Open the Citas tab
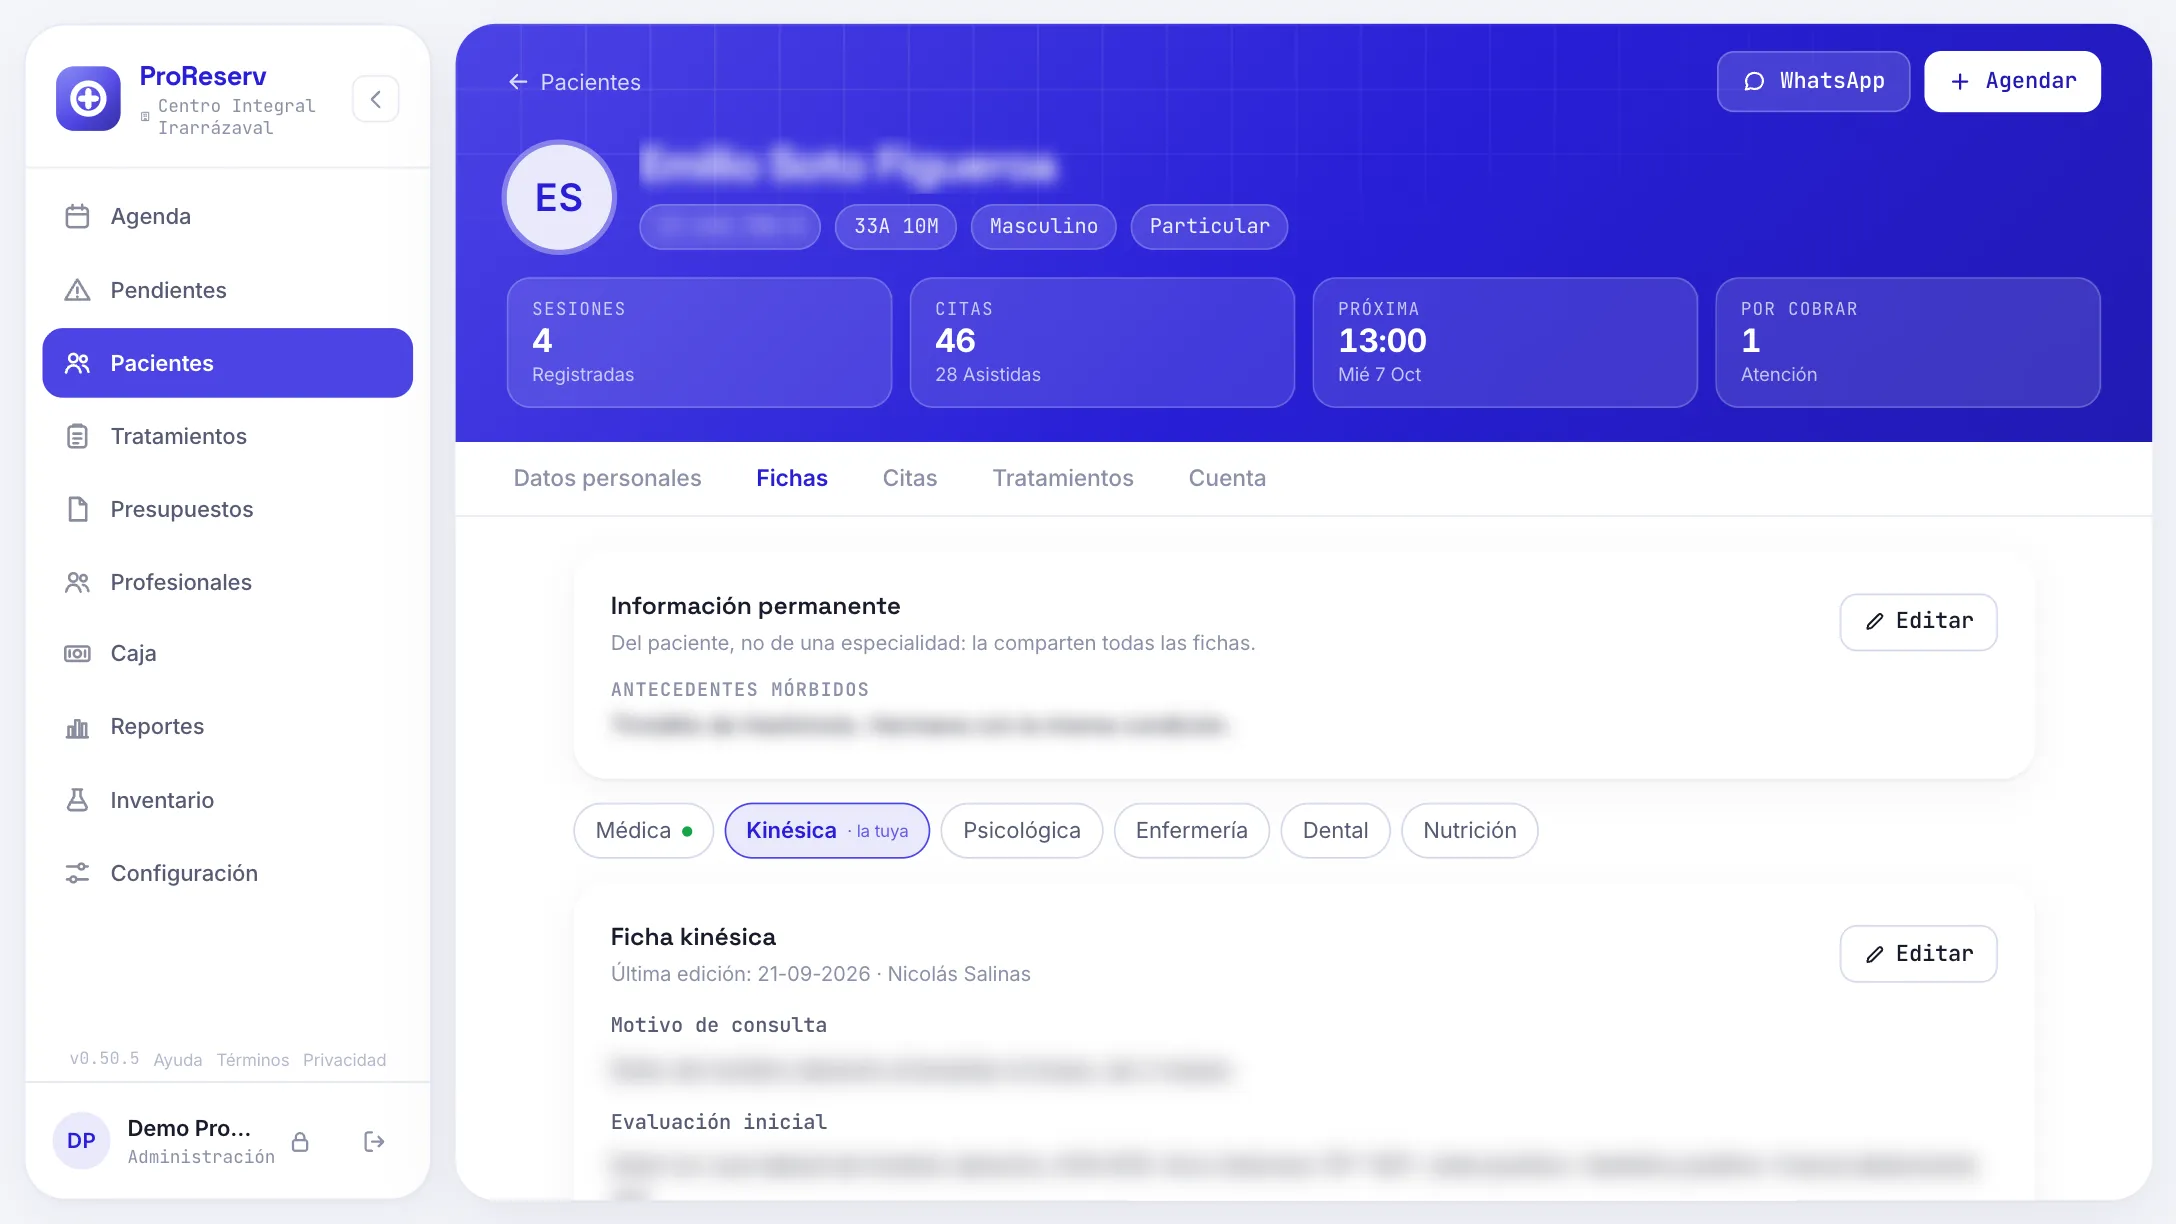This screenshot has height=1224, width=2176. point(910,478)
